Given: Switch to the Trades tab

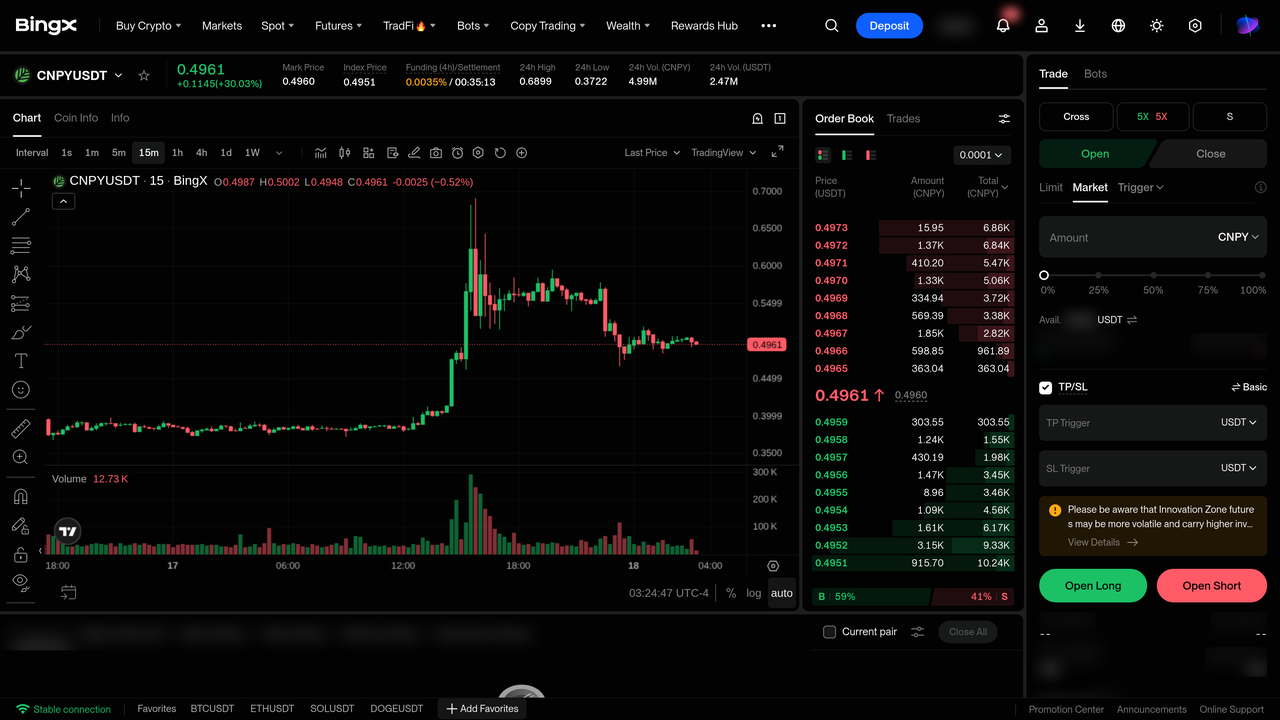Looking at the screenshot, I should [903, 118].
